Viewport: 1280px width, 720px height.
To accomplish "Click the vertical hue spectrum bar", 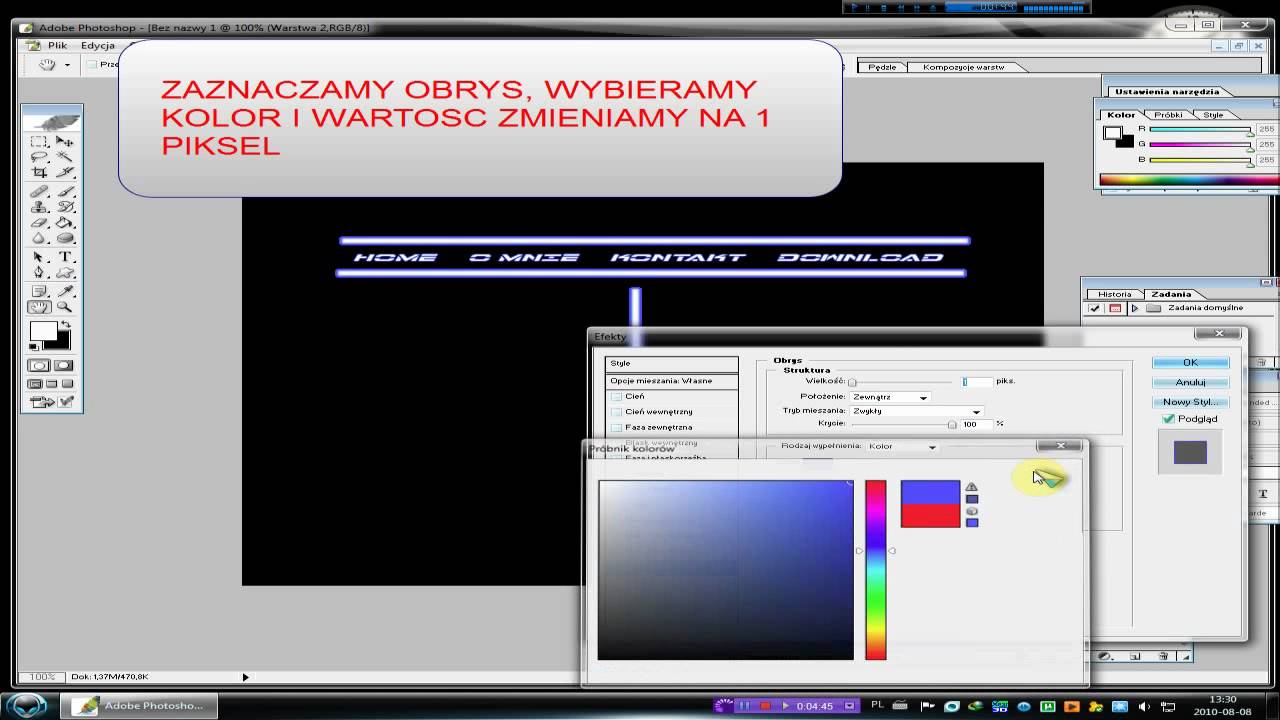I will [876, 570].
